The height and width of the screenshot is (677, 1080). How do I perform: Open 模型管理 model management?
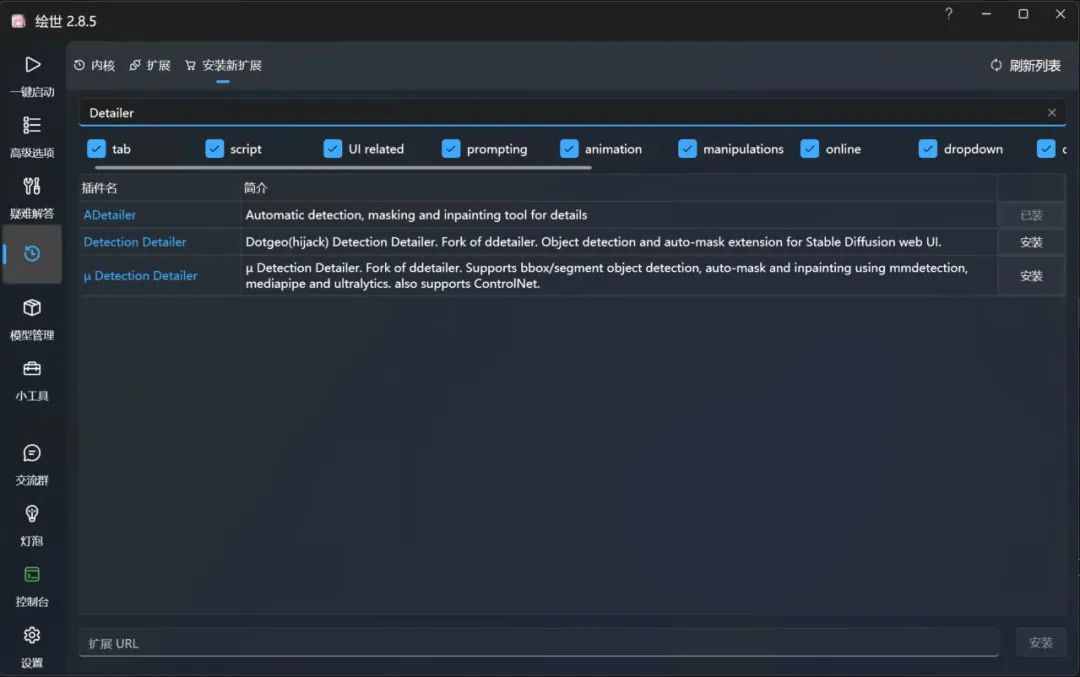coord(32,319)
